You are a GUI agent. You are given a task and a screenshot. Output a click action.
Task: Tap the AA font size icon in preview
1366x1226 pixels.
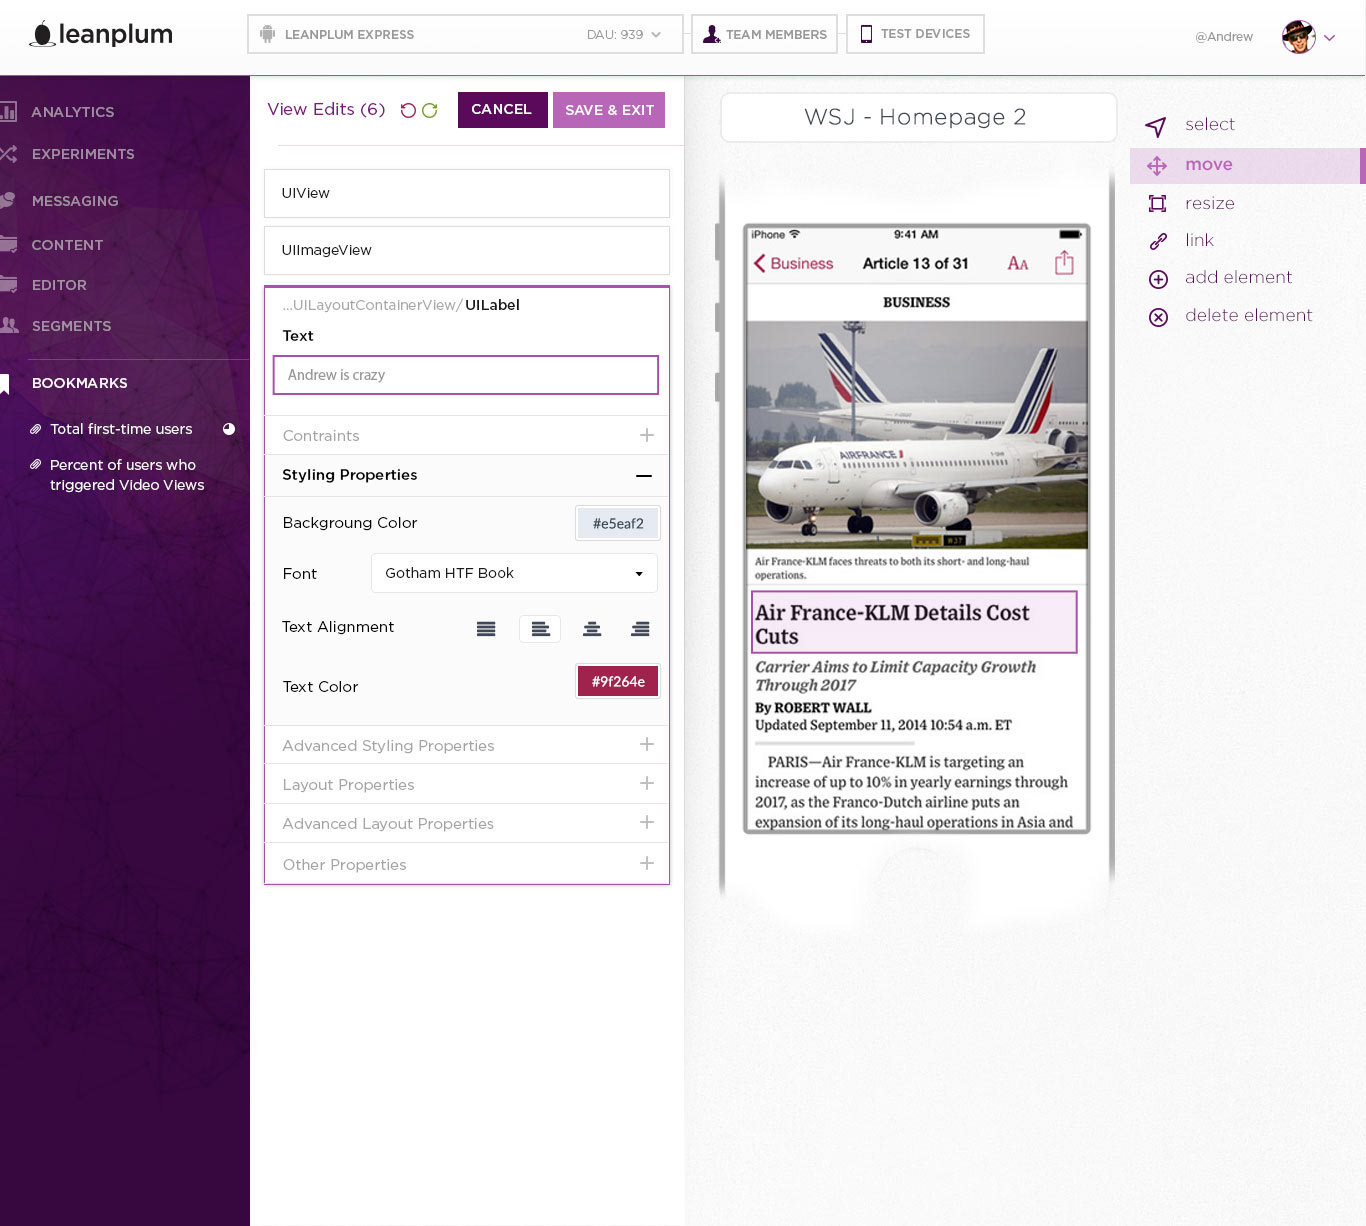tap(1018, 264)
